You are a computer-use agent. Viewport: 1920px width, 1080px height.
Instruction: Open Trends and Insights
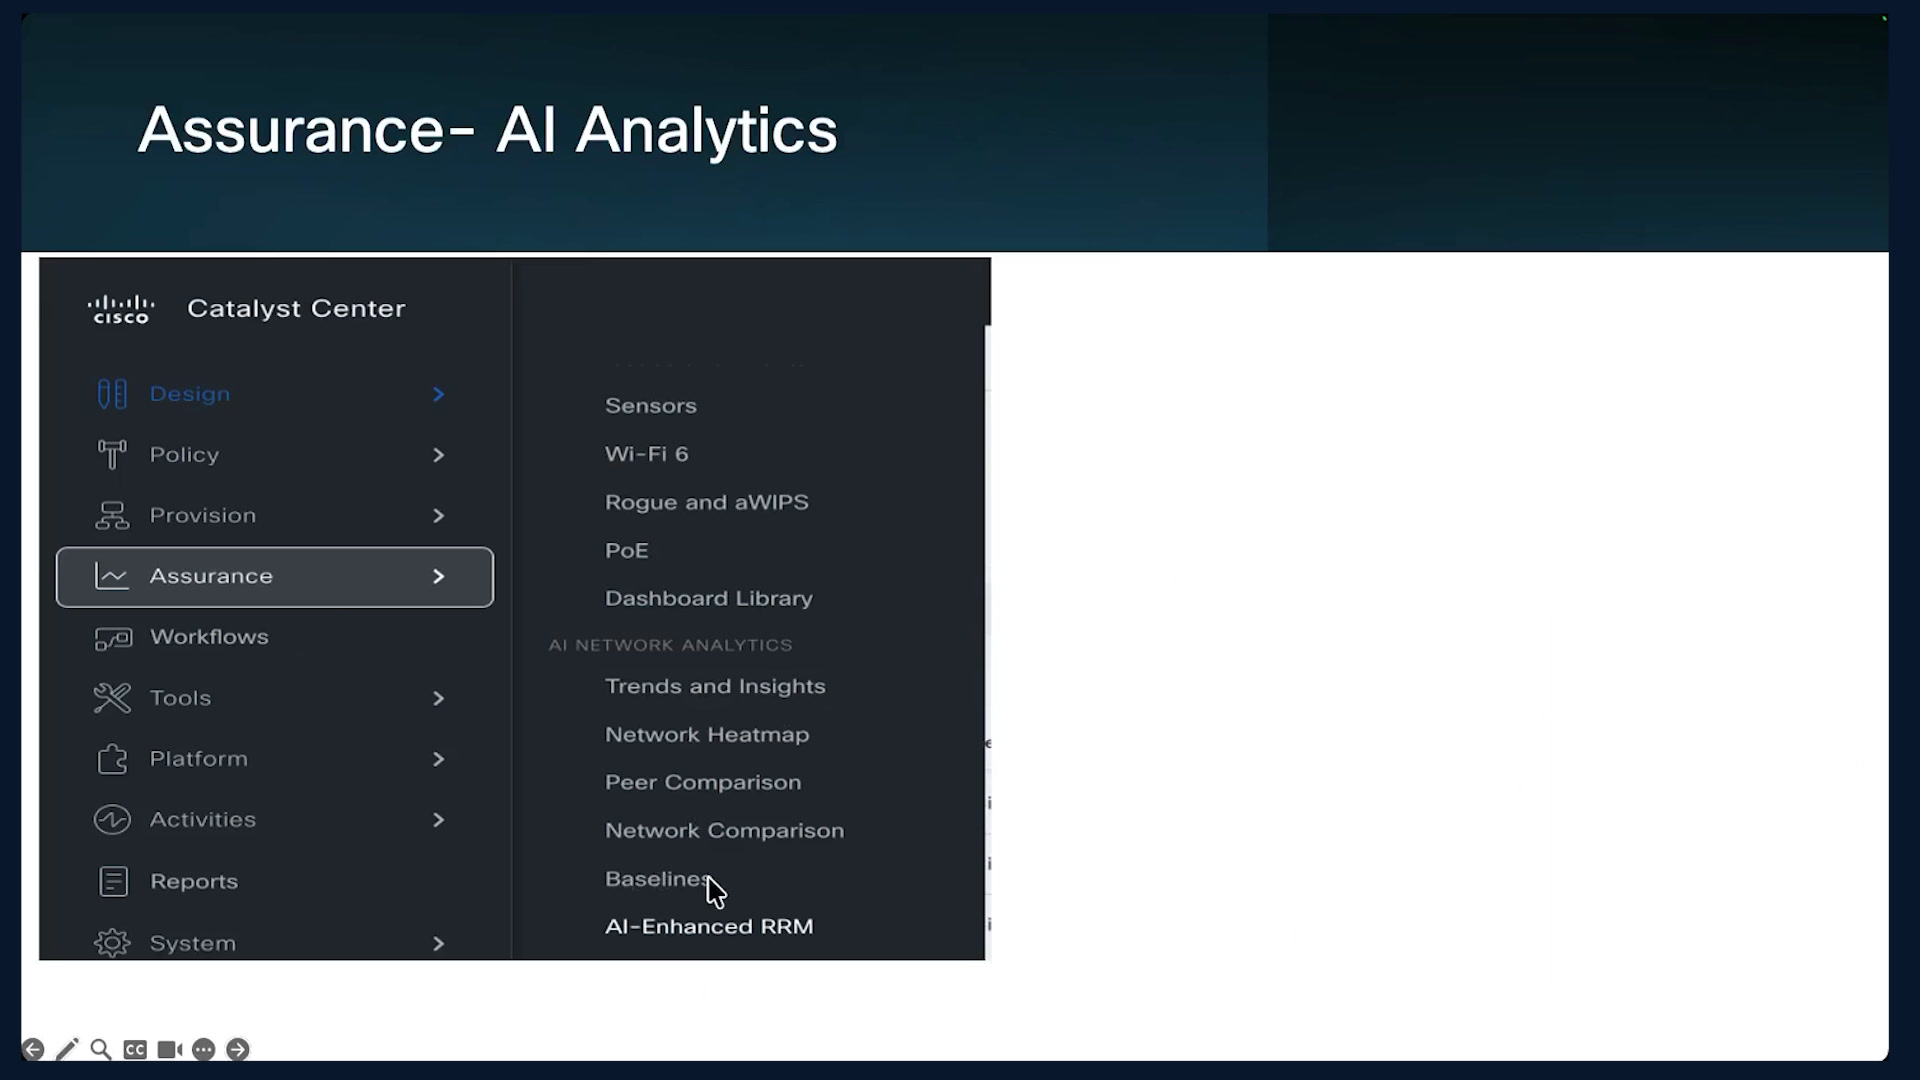[715, 687]
